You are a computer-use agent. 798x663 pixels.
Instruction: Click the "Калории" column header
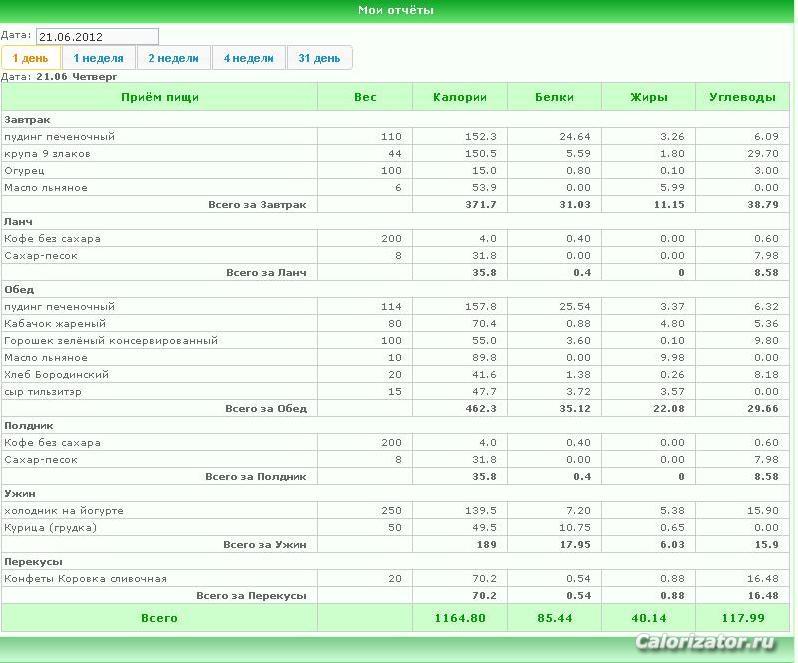point(460,97)
